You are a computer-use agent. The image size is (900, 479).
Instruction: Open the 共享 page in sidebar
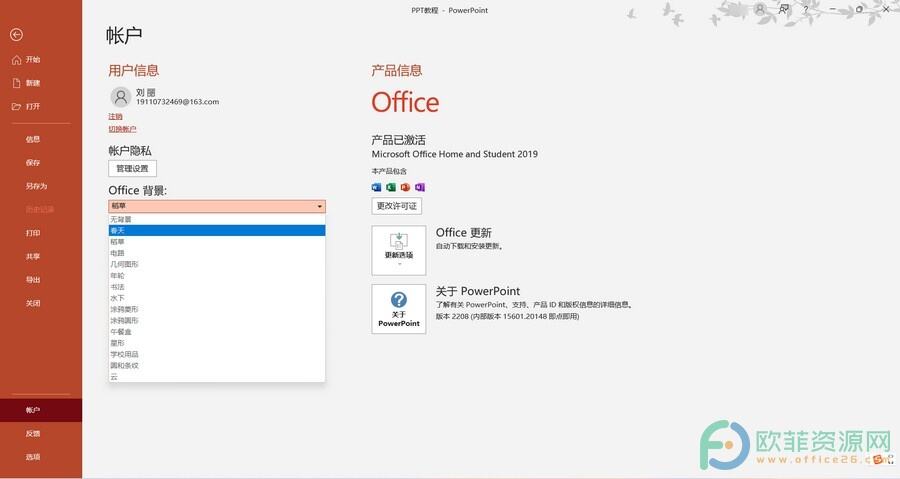pos(41,257)
